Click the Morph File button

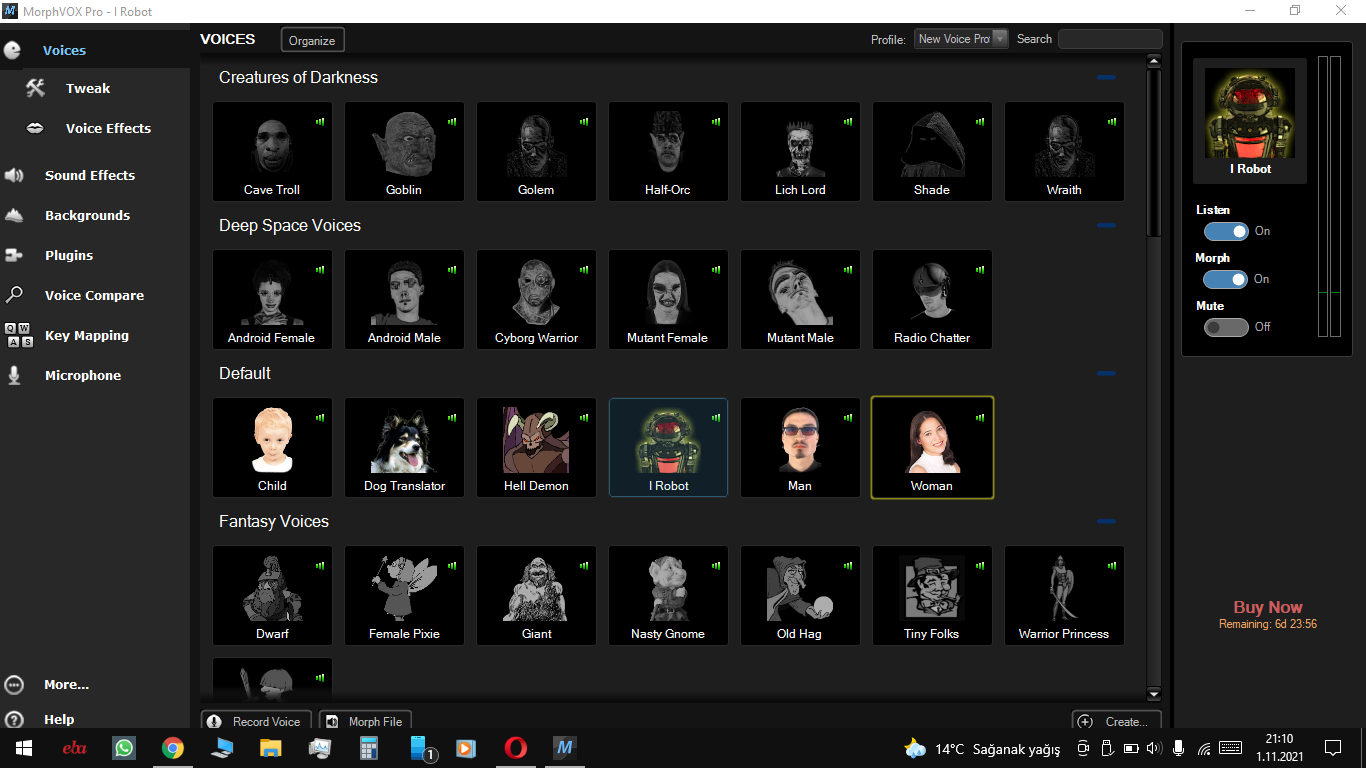(365, 721)
